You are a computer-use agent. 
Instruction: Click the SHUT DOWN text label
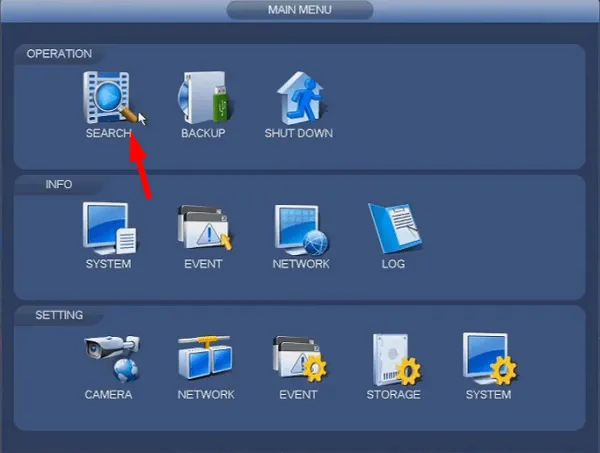click(299, 134)
